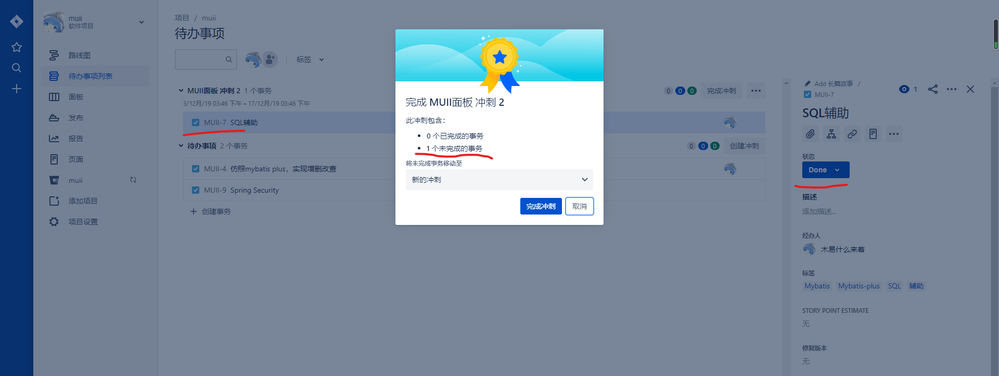Select the MUII-7 SQL辅助 issue row
This screenshot has height=376, width=999.
[x=474, y=122]
